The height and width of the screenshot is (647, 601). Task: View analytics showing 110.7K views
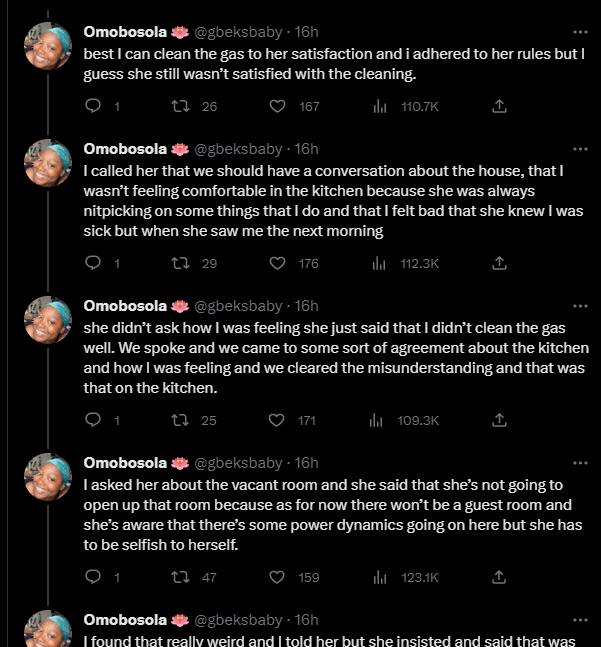(379, 106)
